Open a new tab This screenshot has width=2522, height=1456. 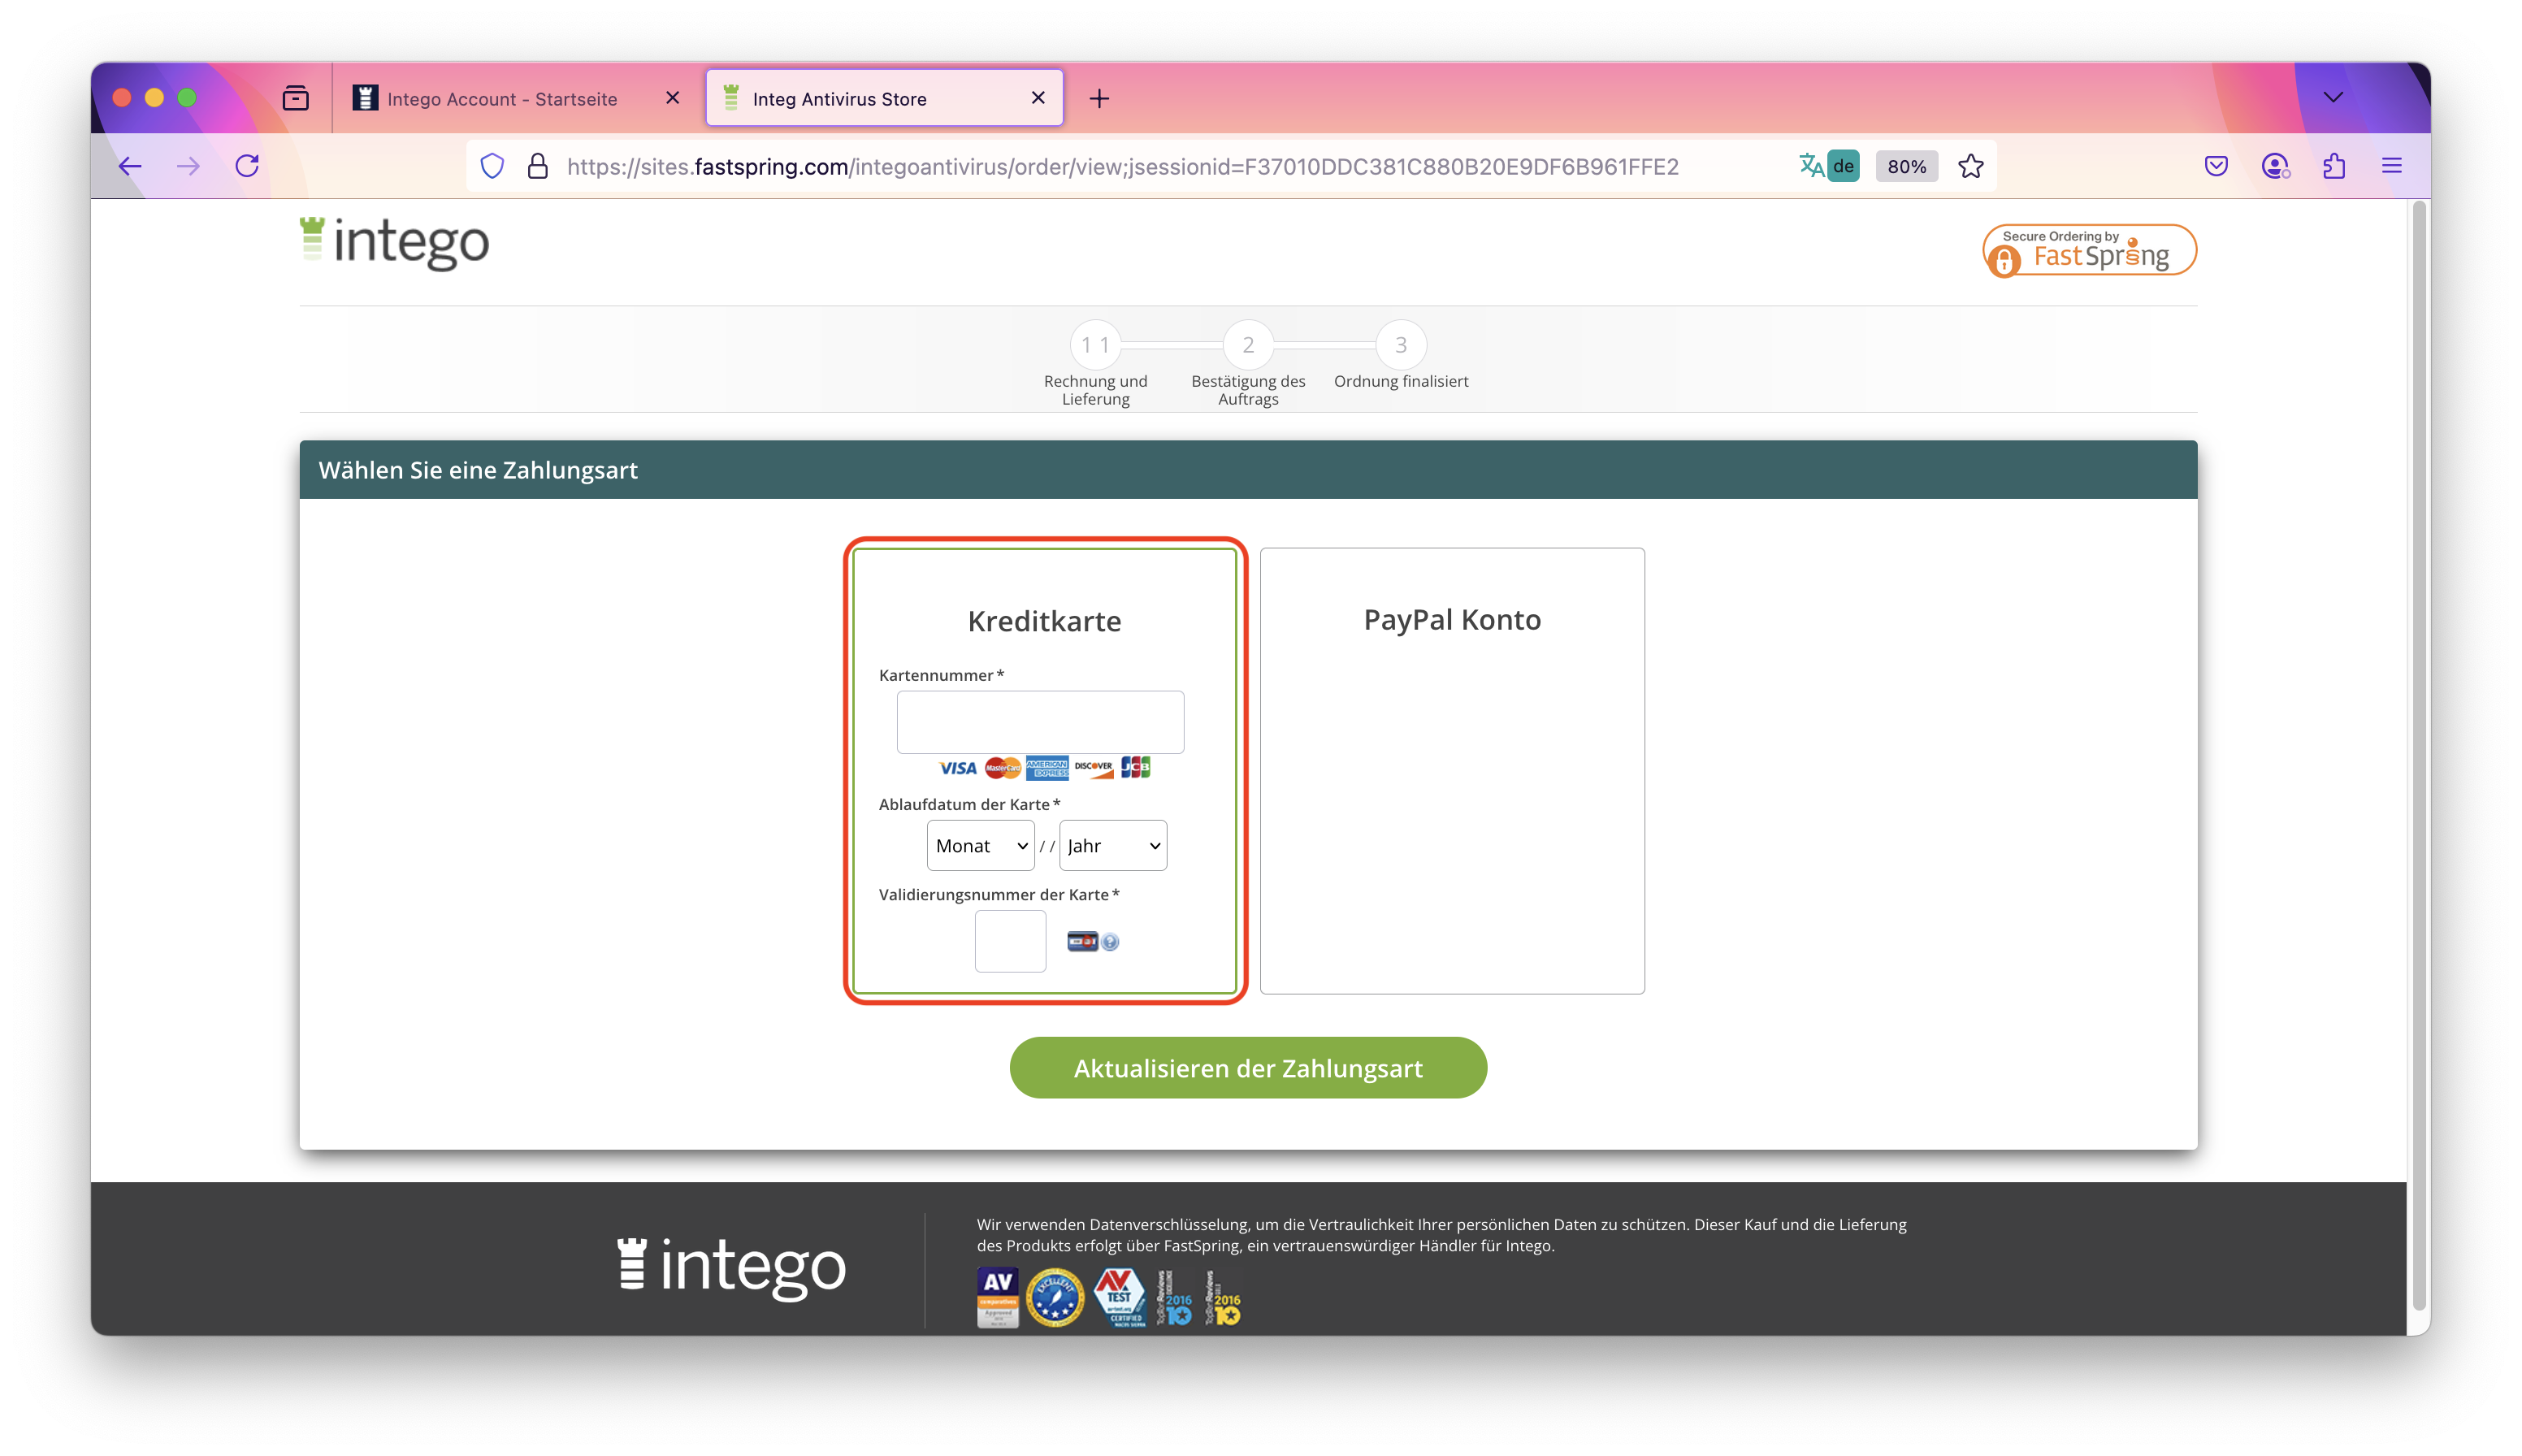pos(1099,98)
